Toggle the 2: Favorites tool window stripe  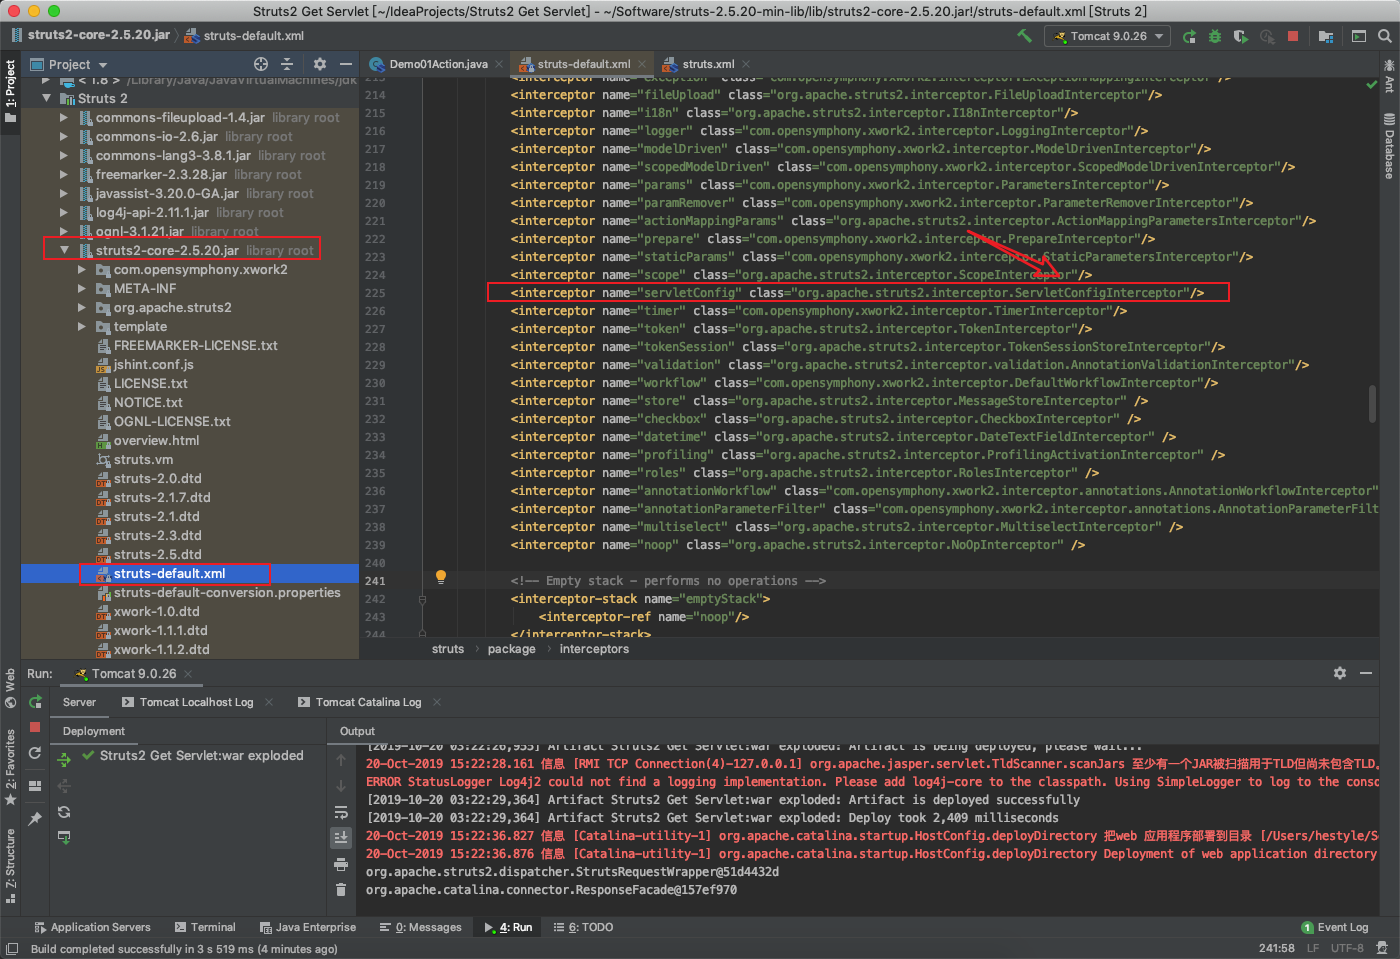point(10,768)
